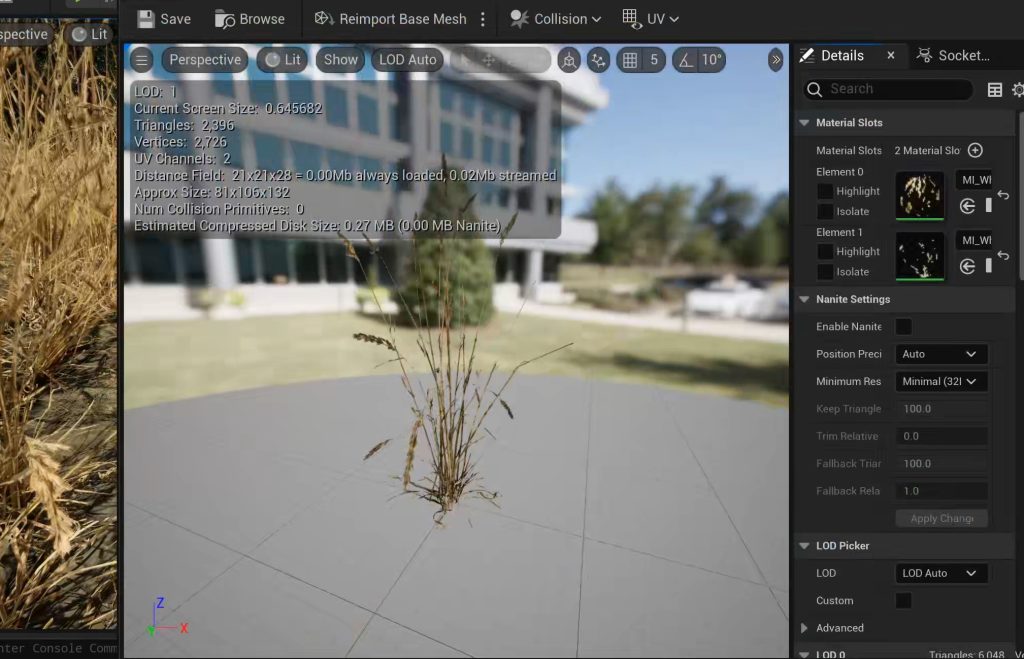Toggle grid snapping icon
Image resolution: width=1024 pixels, height=659 pixels.
630,60
